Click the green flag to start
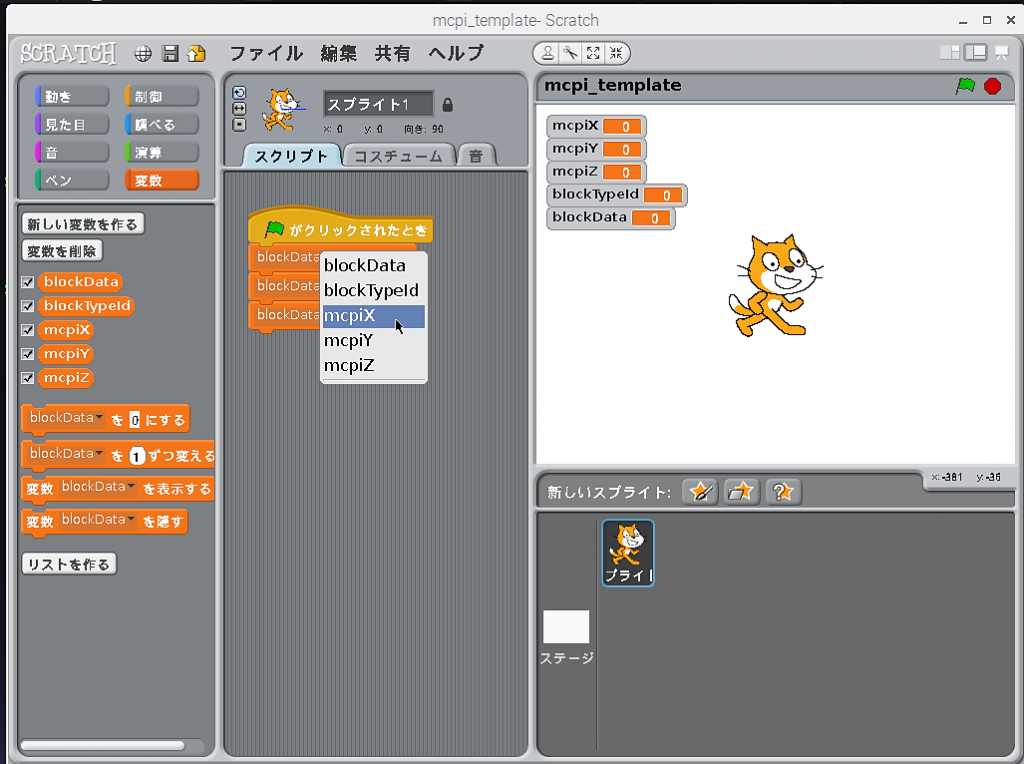1024x764 pixels. [x=965, y=86]
